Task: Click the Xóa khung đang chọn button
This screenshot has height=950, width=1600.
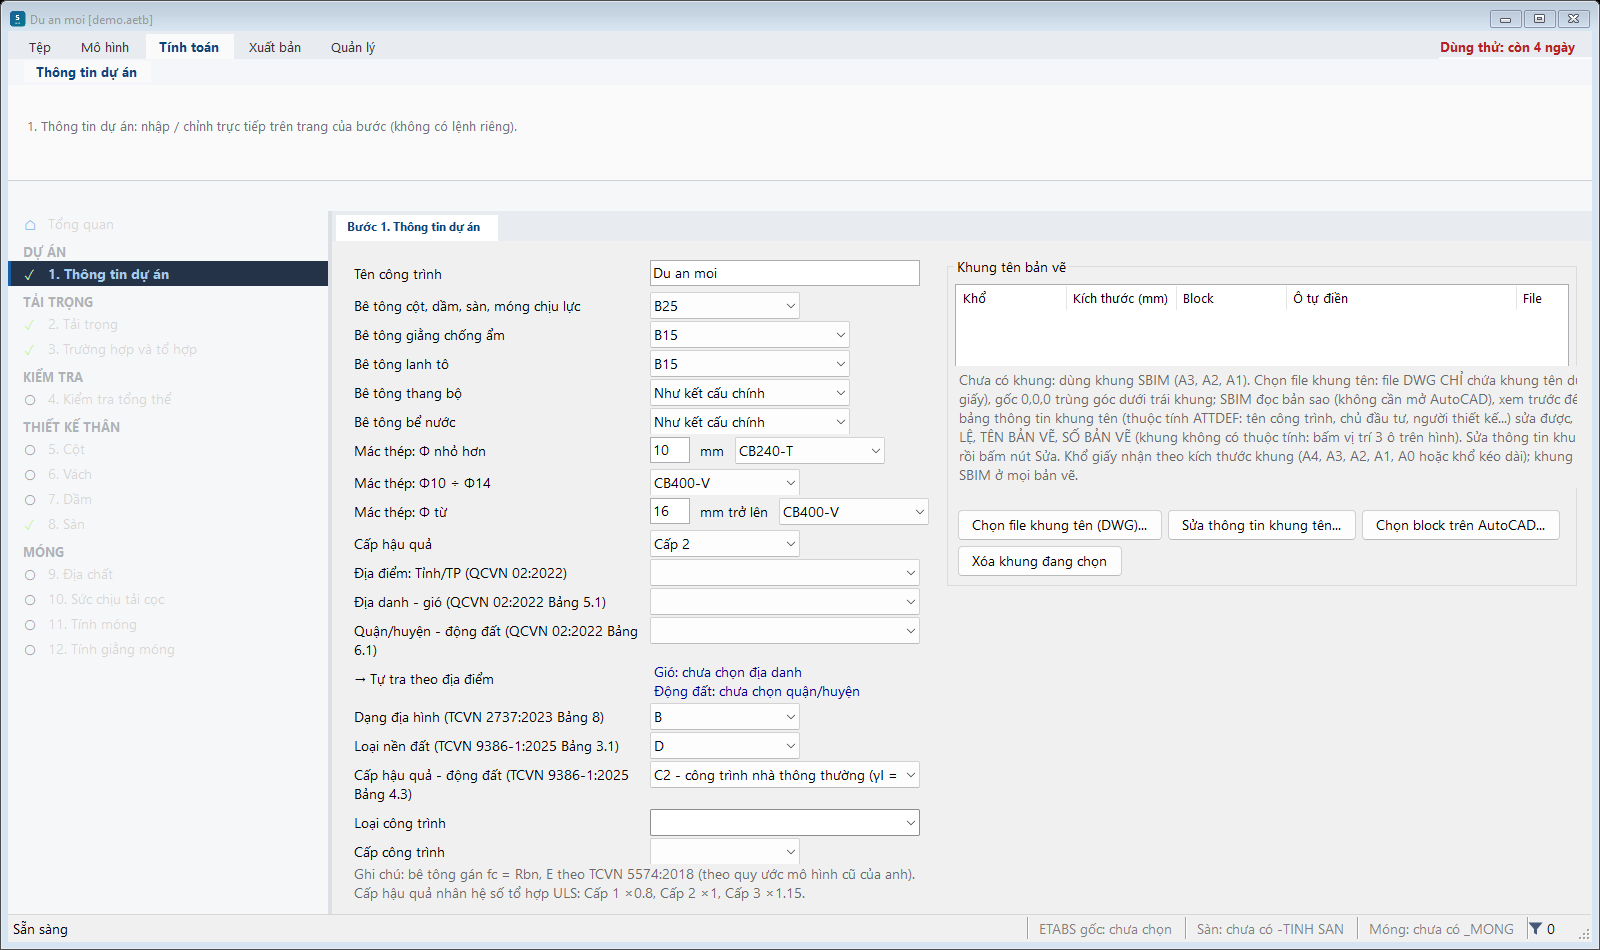Action: pyautogui.click(x=1040, y=561)
